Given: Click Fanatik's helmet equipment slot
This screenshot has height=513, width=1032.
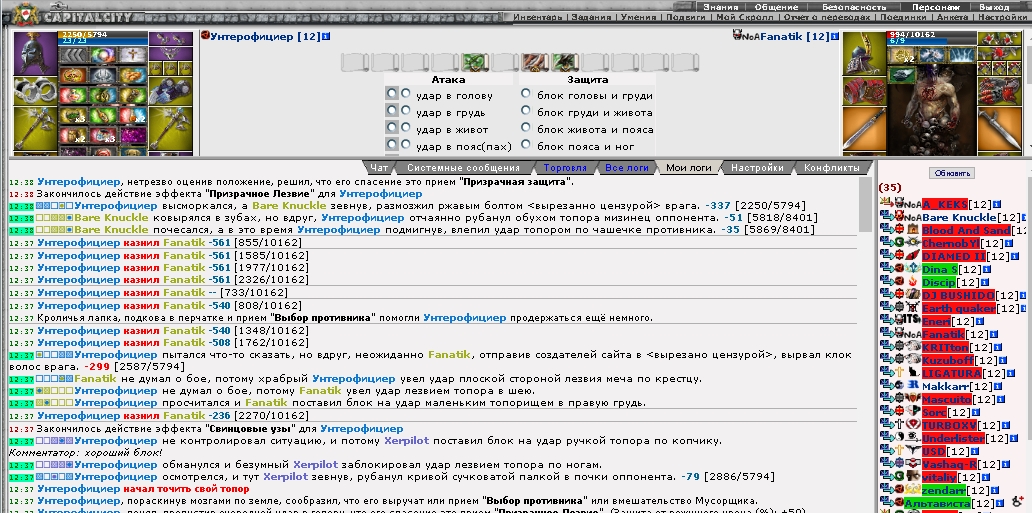Looking at the screenshot, I should click(x=865, y=53).
